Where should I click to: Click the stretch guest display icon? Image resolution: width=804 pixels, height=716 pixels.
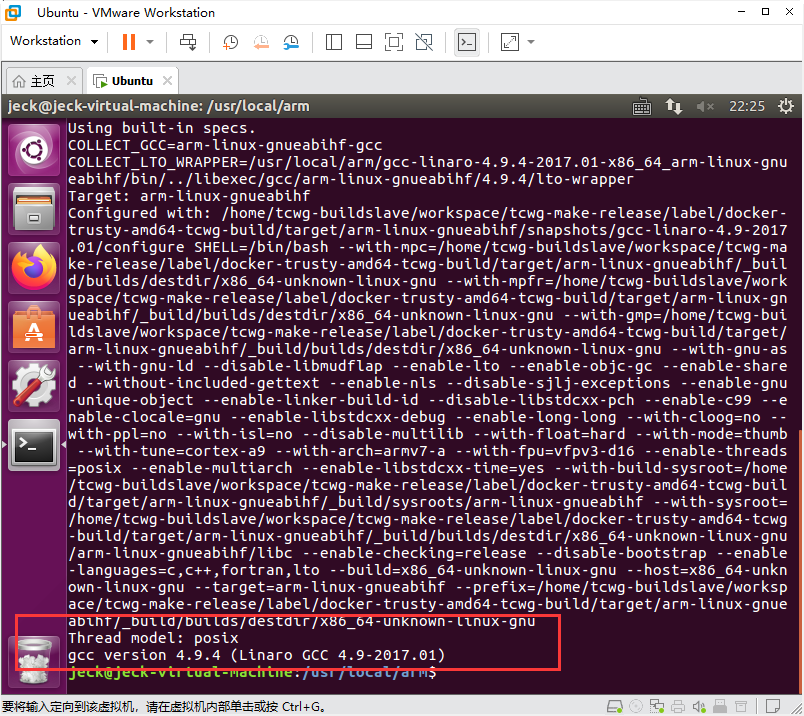[x=510, y=42]
